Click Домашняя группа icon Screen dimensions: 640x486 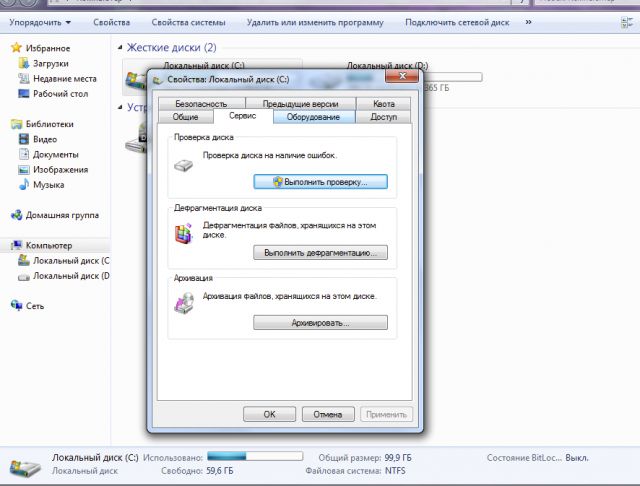pos(16,215)
